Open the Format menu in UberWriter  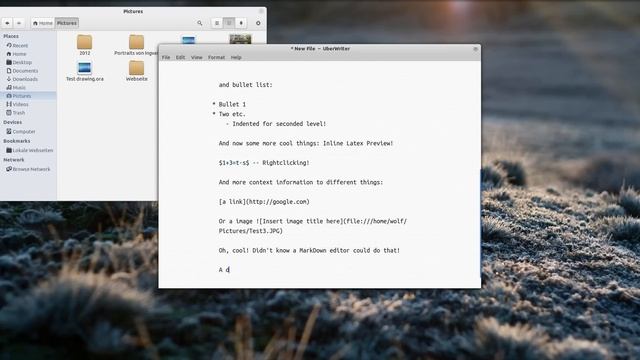point(216,58)
